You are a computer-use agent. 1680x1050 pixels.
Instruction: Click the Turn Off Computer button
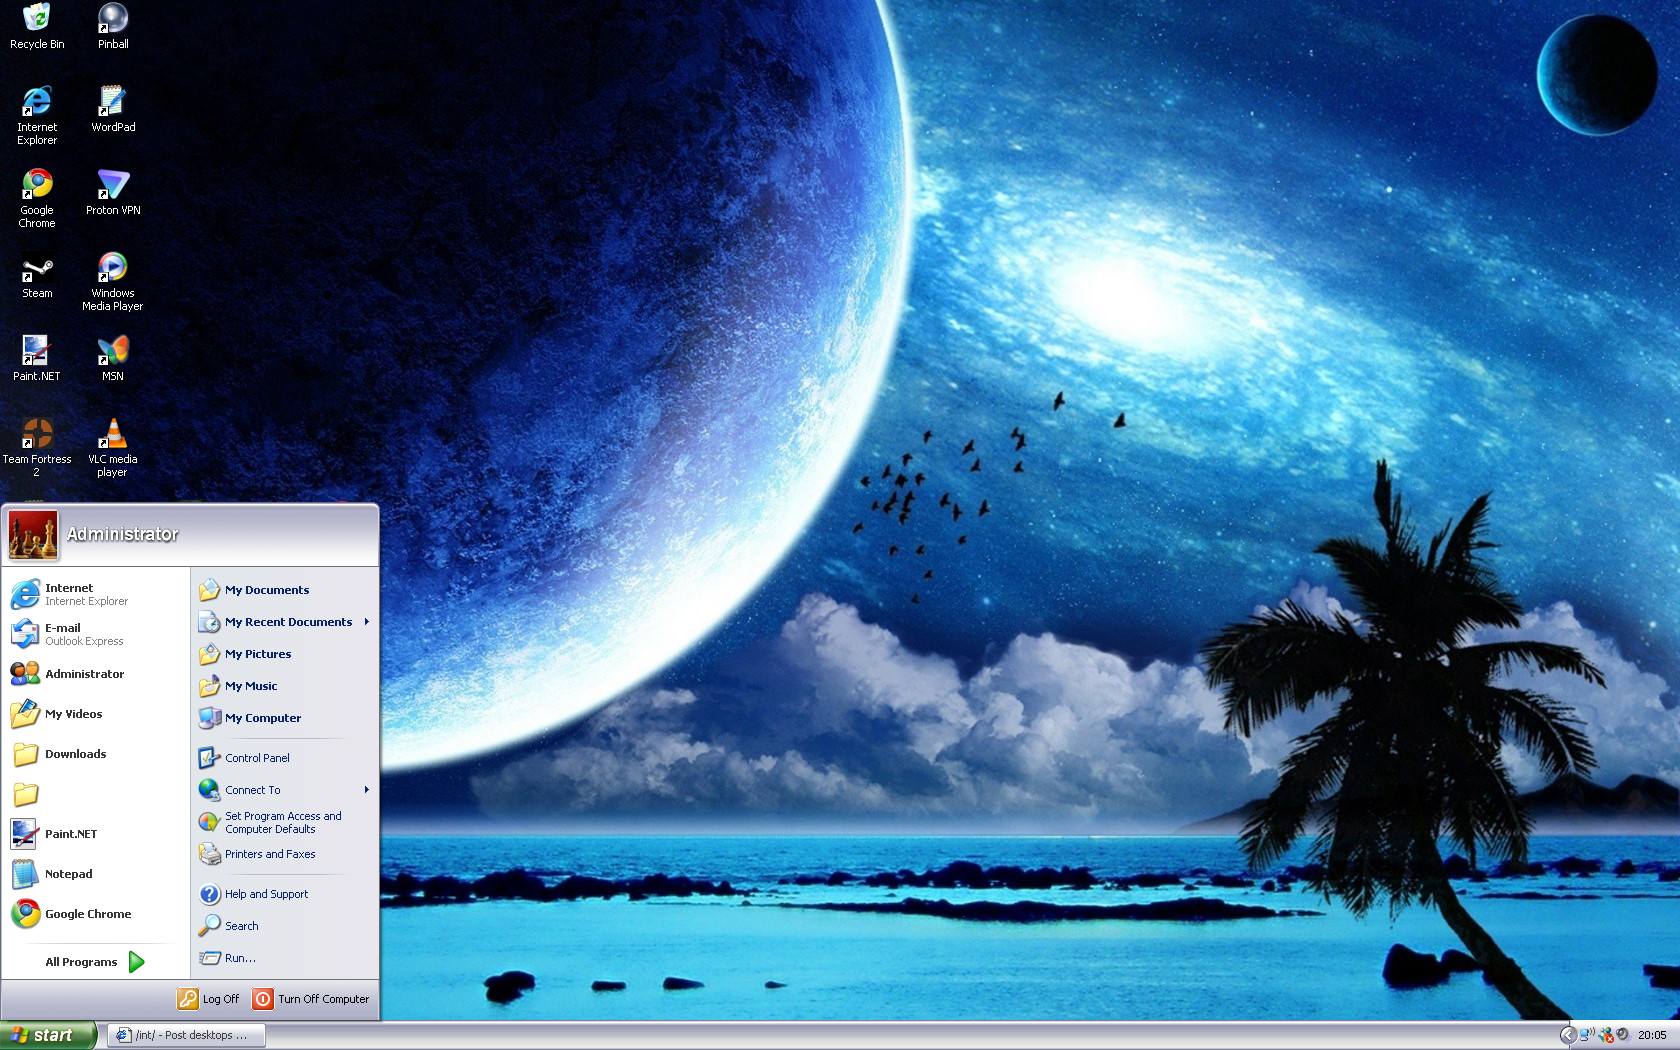coord(311,999)
